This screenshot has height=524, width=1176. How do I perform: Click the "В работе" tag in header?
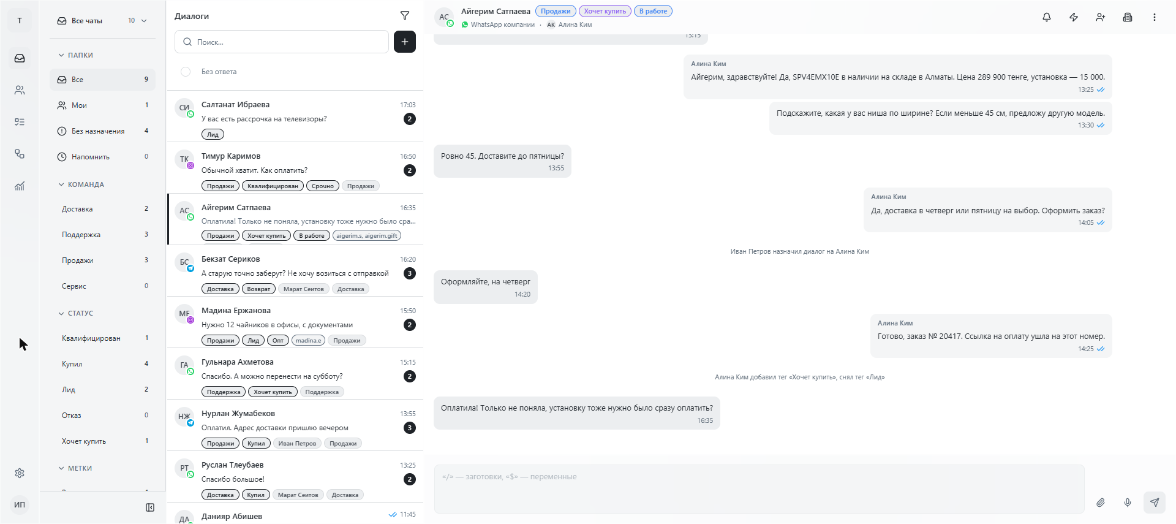[x=653, y=11]
